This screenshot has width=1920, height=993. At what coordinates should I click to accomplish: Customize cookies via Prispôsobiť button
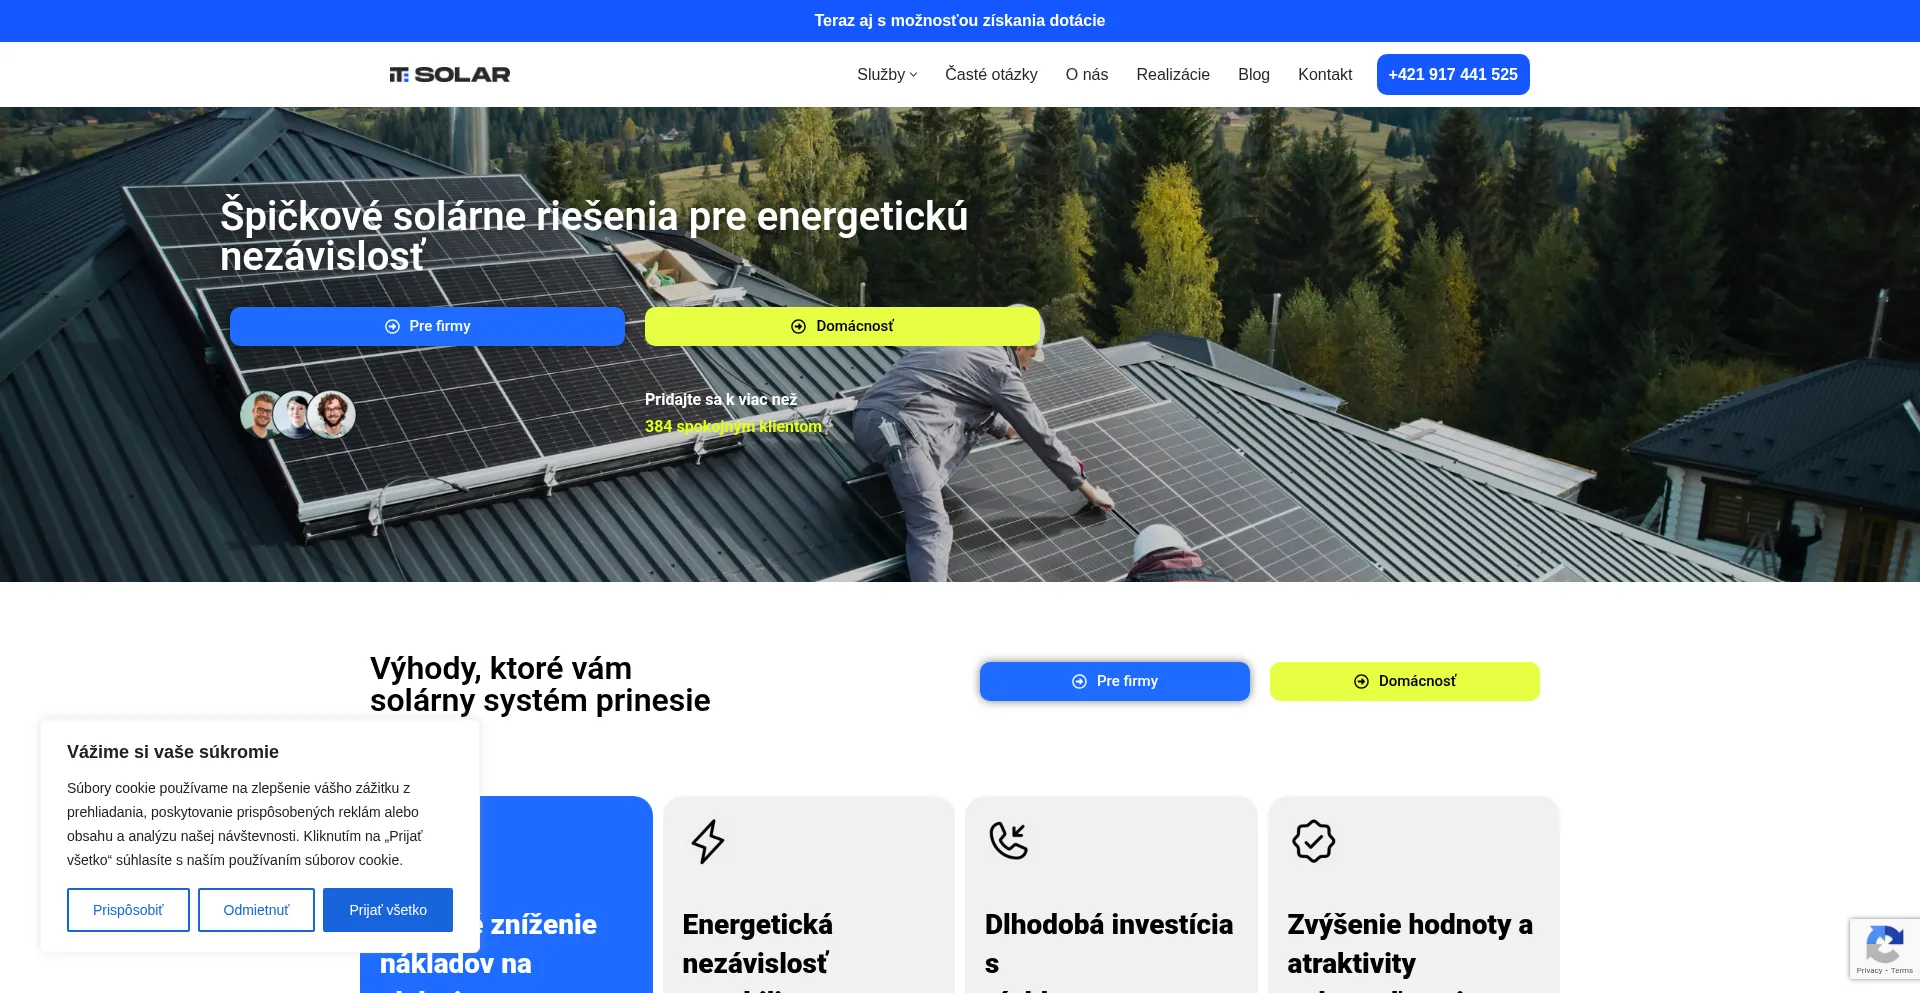[128, 910]
